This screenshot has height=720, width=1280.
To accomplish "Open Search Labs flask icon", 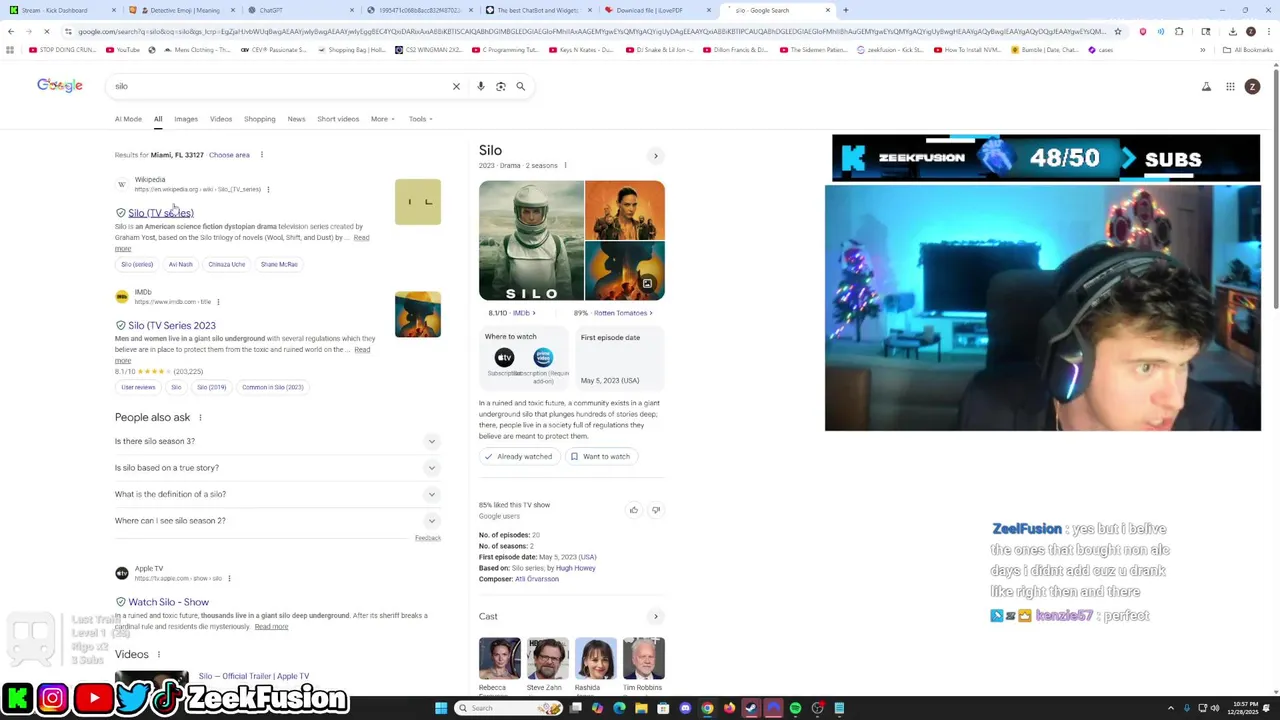I will 1206,86.
